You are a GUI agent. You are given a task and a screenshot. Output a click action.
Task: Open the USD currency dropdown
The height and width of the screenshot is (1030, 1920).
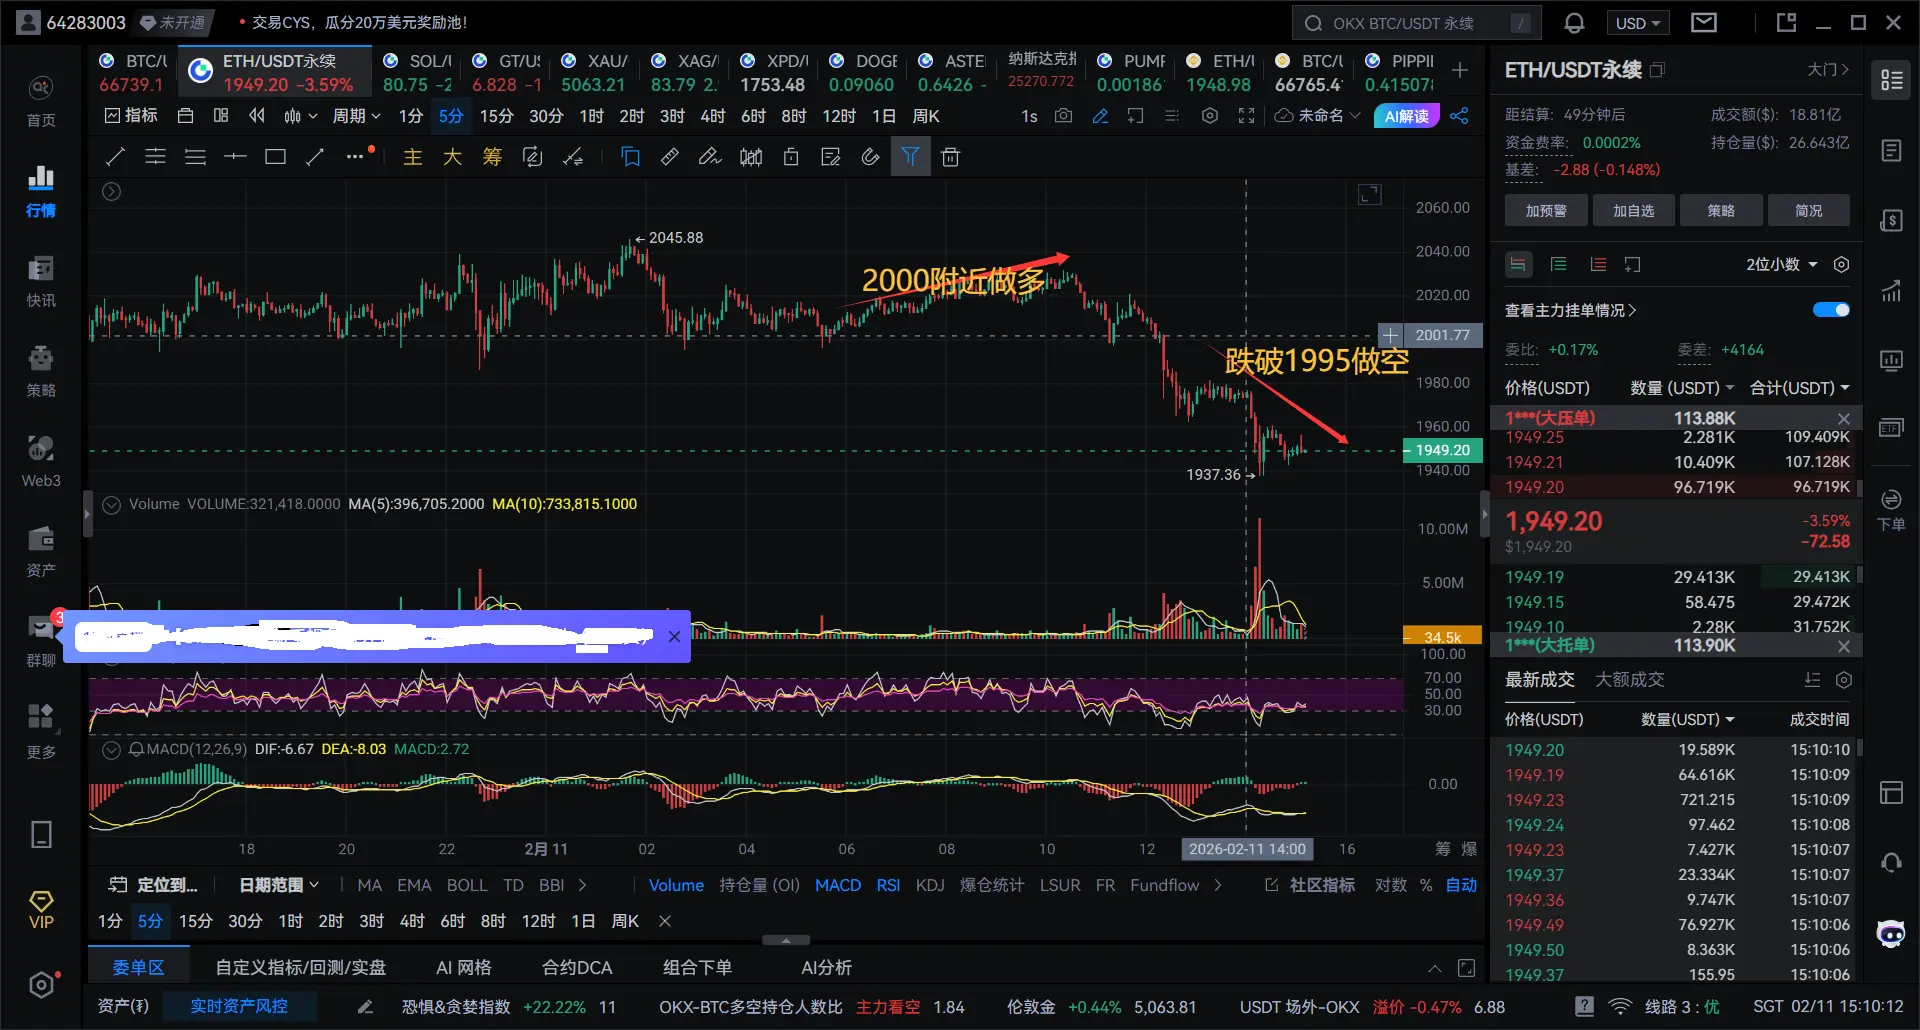pos(1637,23)
